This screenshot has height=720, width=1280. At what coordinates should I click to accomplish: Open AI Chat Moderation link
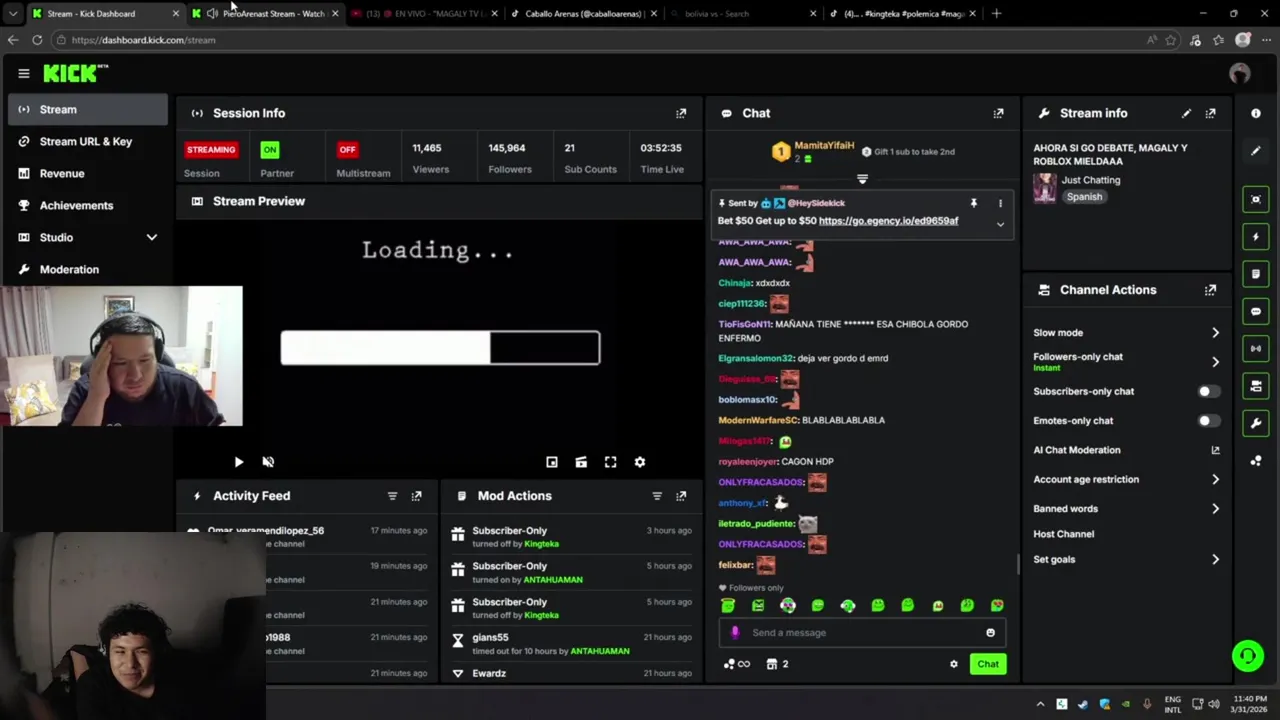tap(1126, 451)
